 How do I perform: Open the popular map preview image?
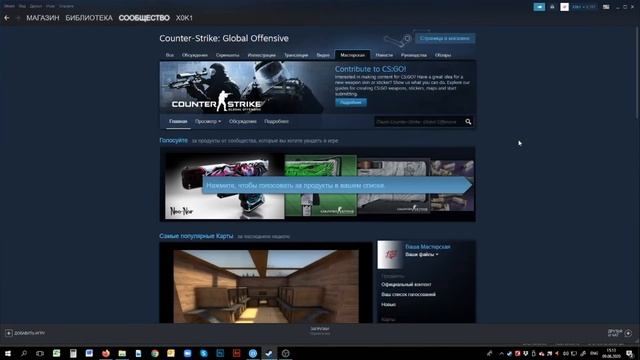pos(266,287)
